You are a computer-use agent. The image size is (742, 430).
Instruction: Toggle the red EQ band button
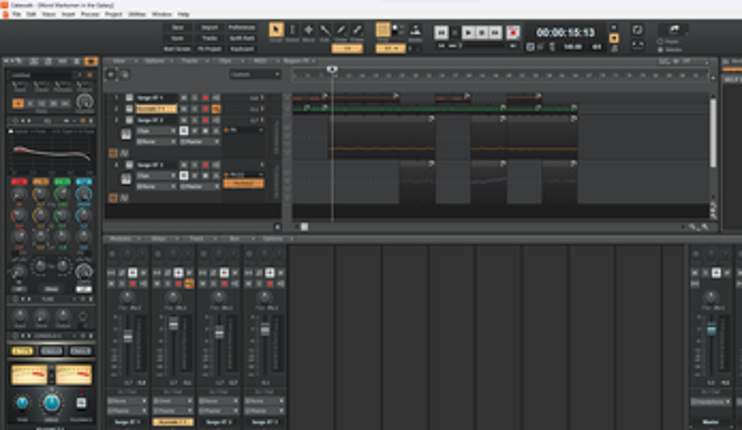pos(19,182)
